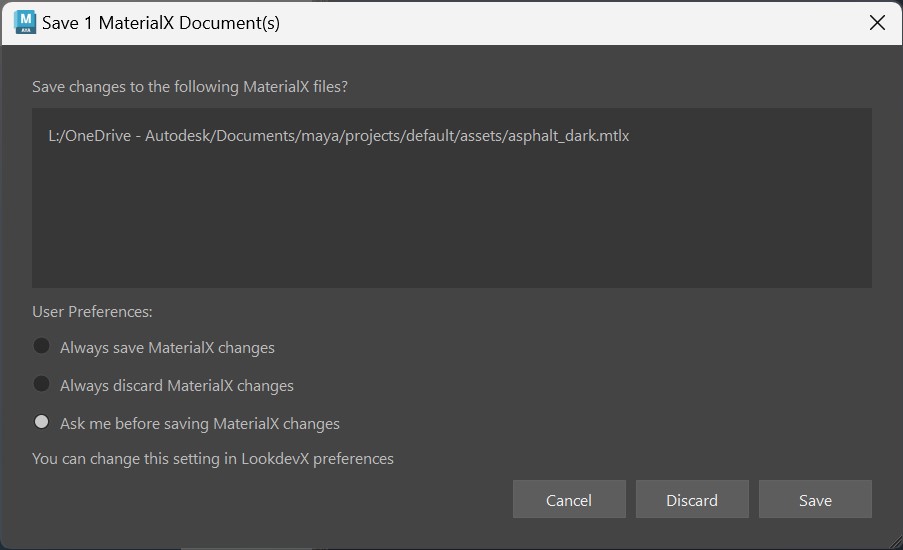Image resolution: width=903 pixels, height=550 pixels.
Task: Enable the Ask me before saving radio circle
Action: [x=42, y=422]
